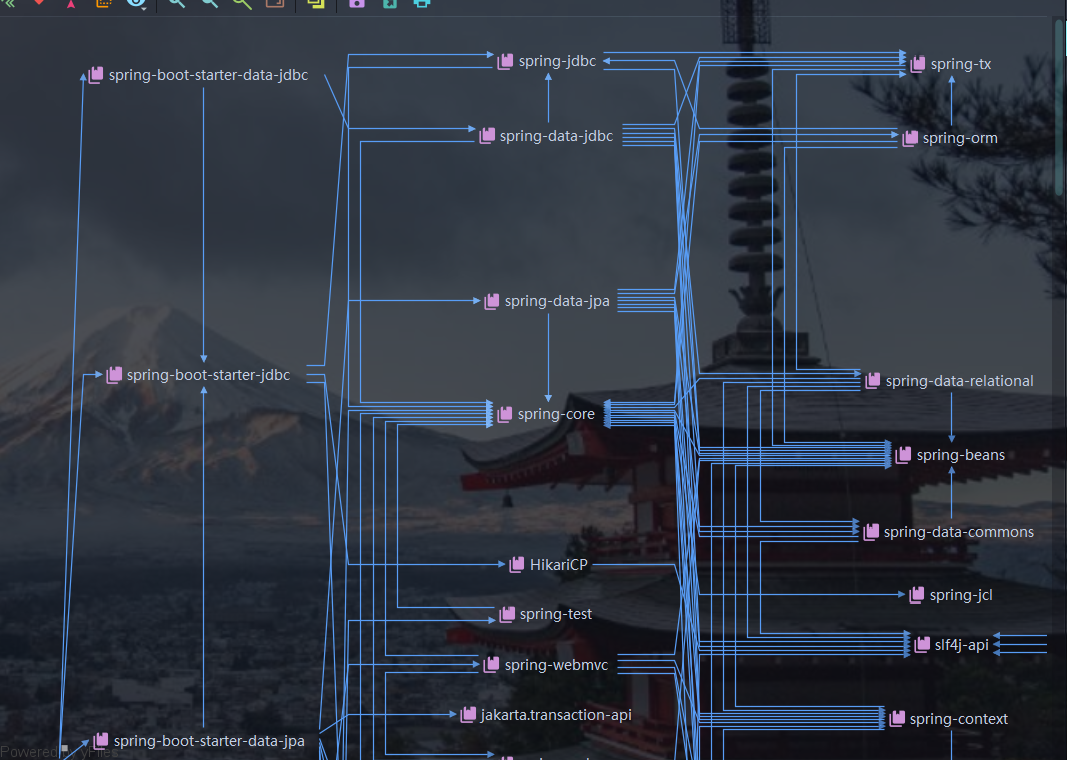Click the HikariCP node
Screen dimensions: 1067x760
click(548, 565)
